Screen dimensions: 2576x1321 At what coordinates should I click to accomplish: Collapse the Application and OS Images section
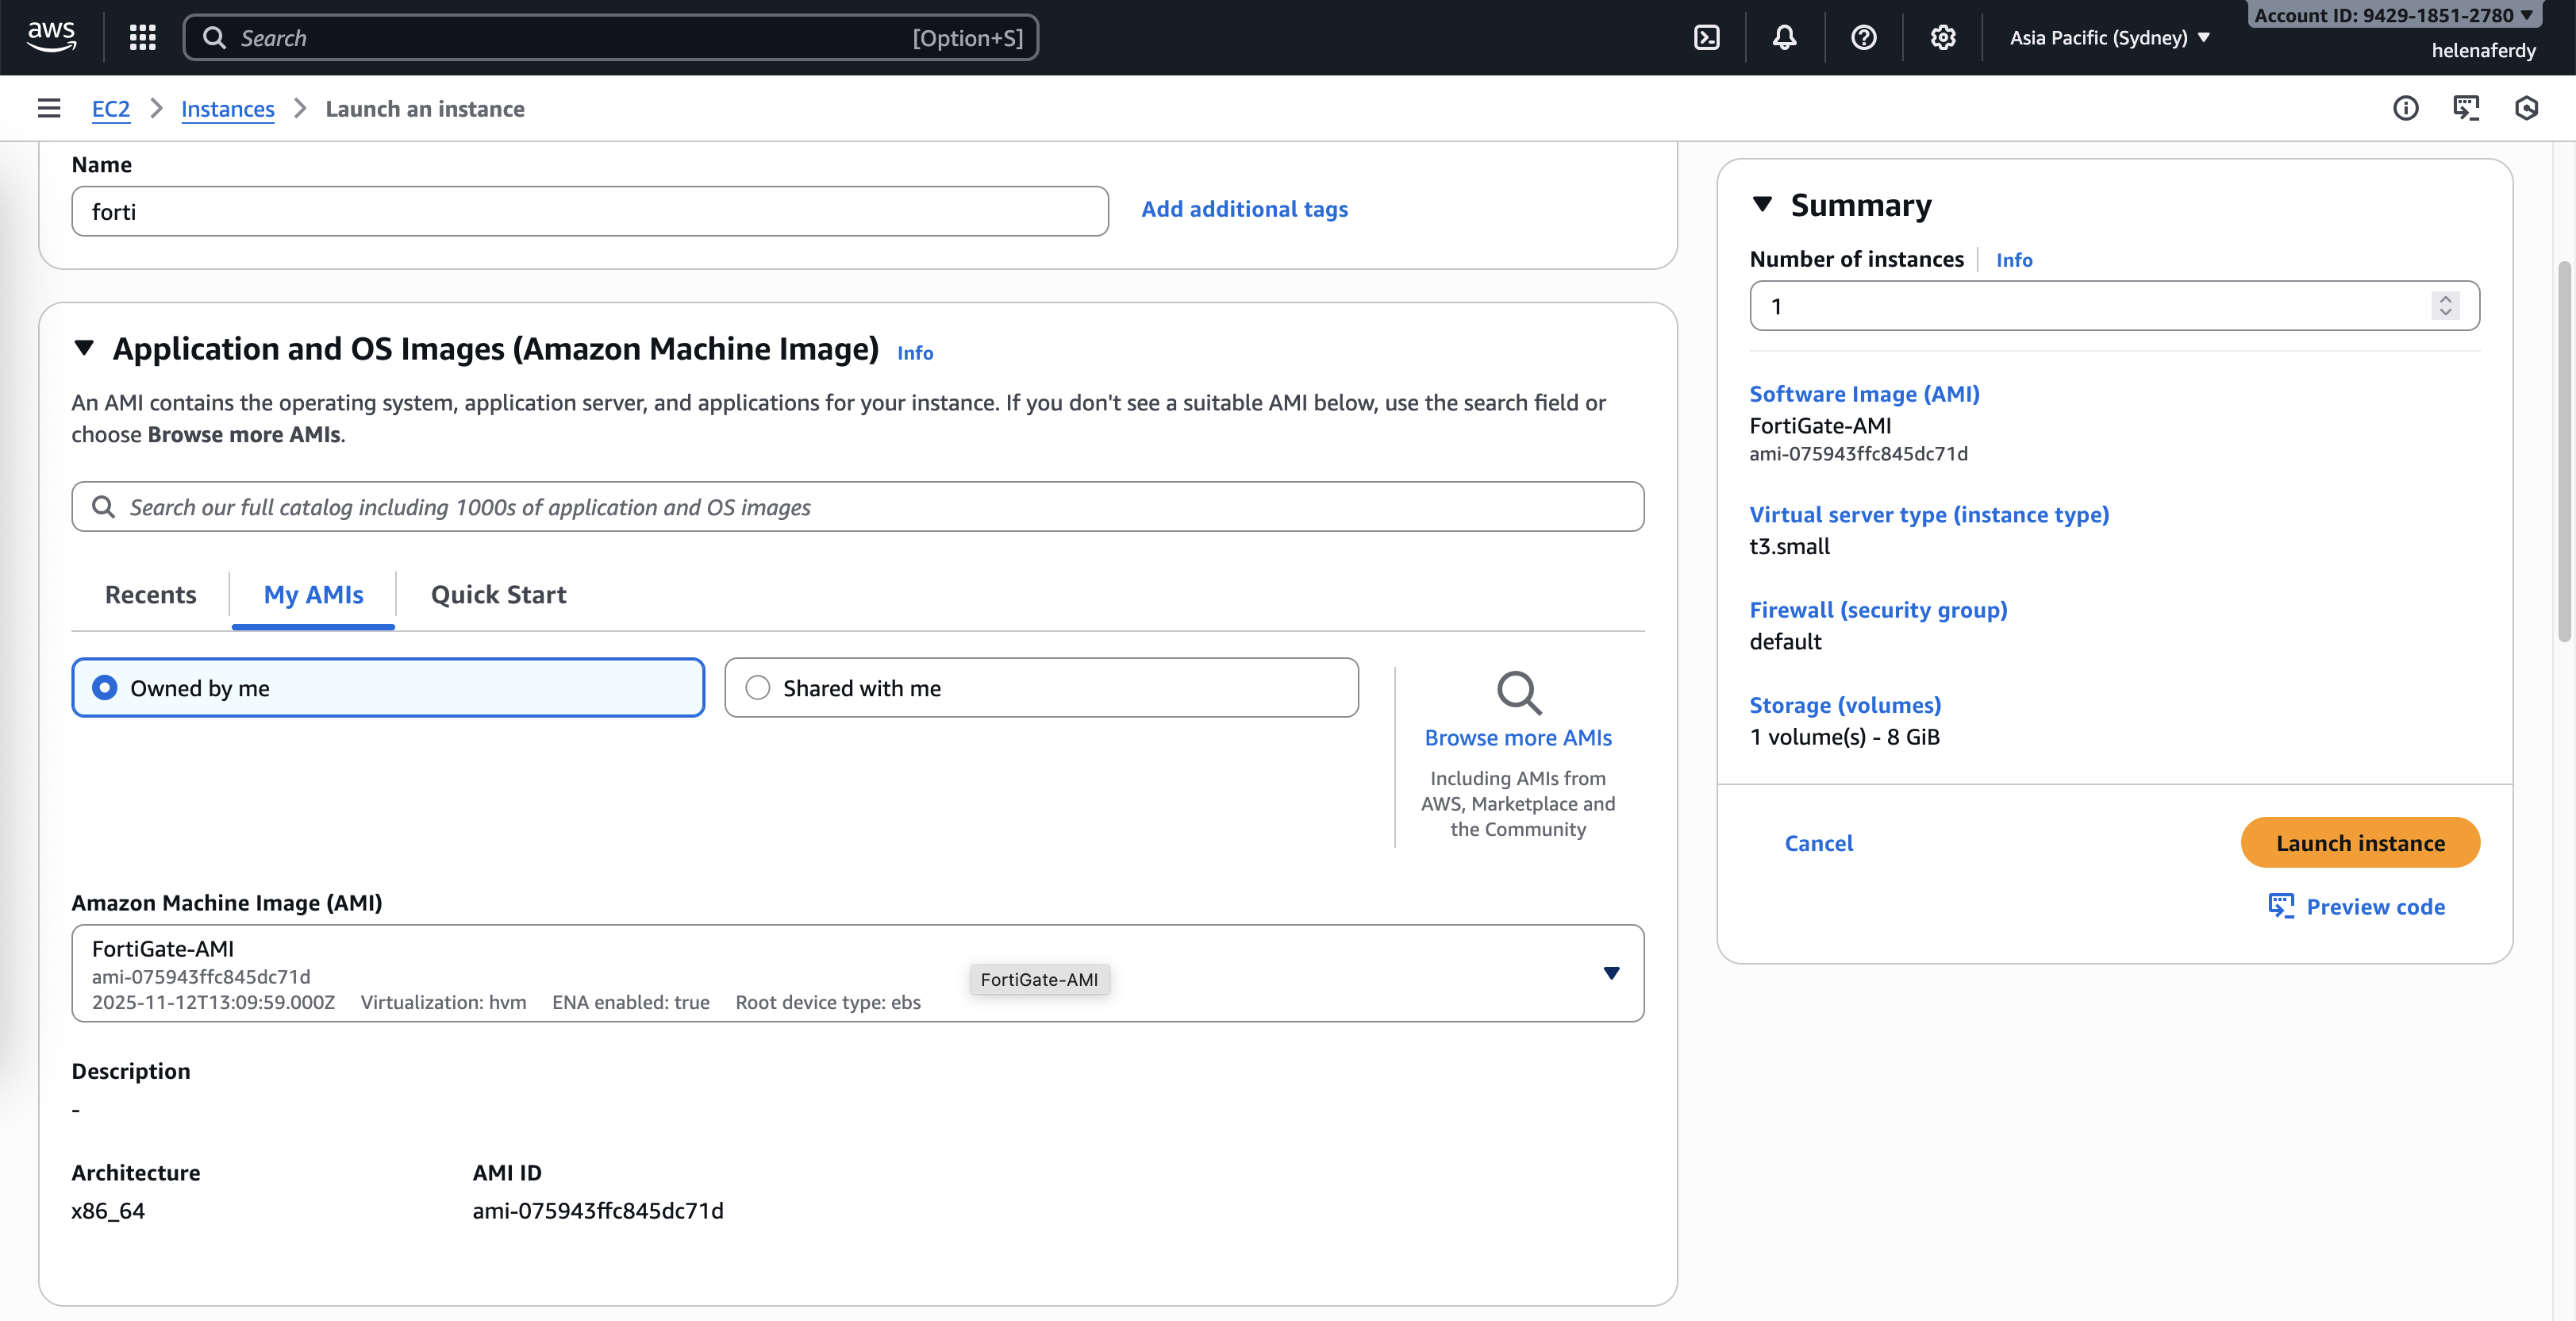(84, 348)
